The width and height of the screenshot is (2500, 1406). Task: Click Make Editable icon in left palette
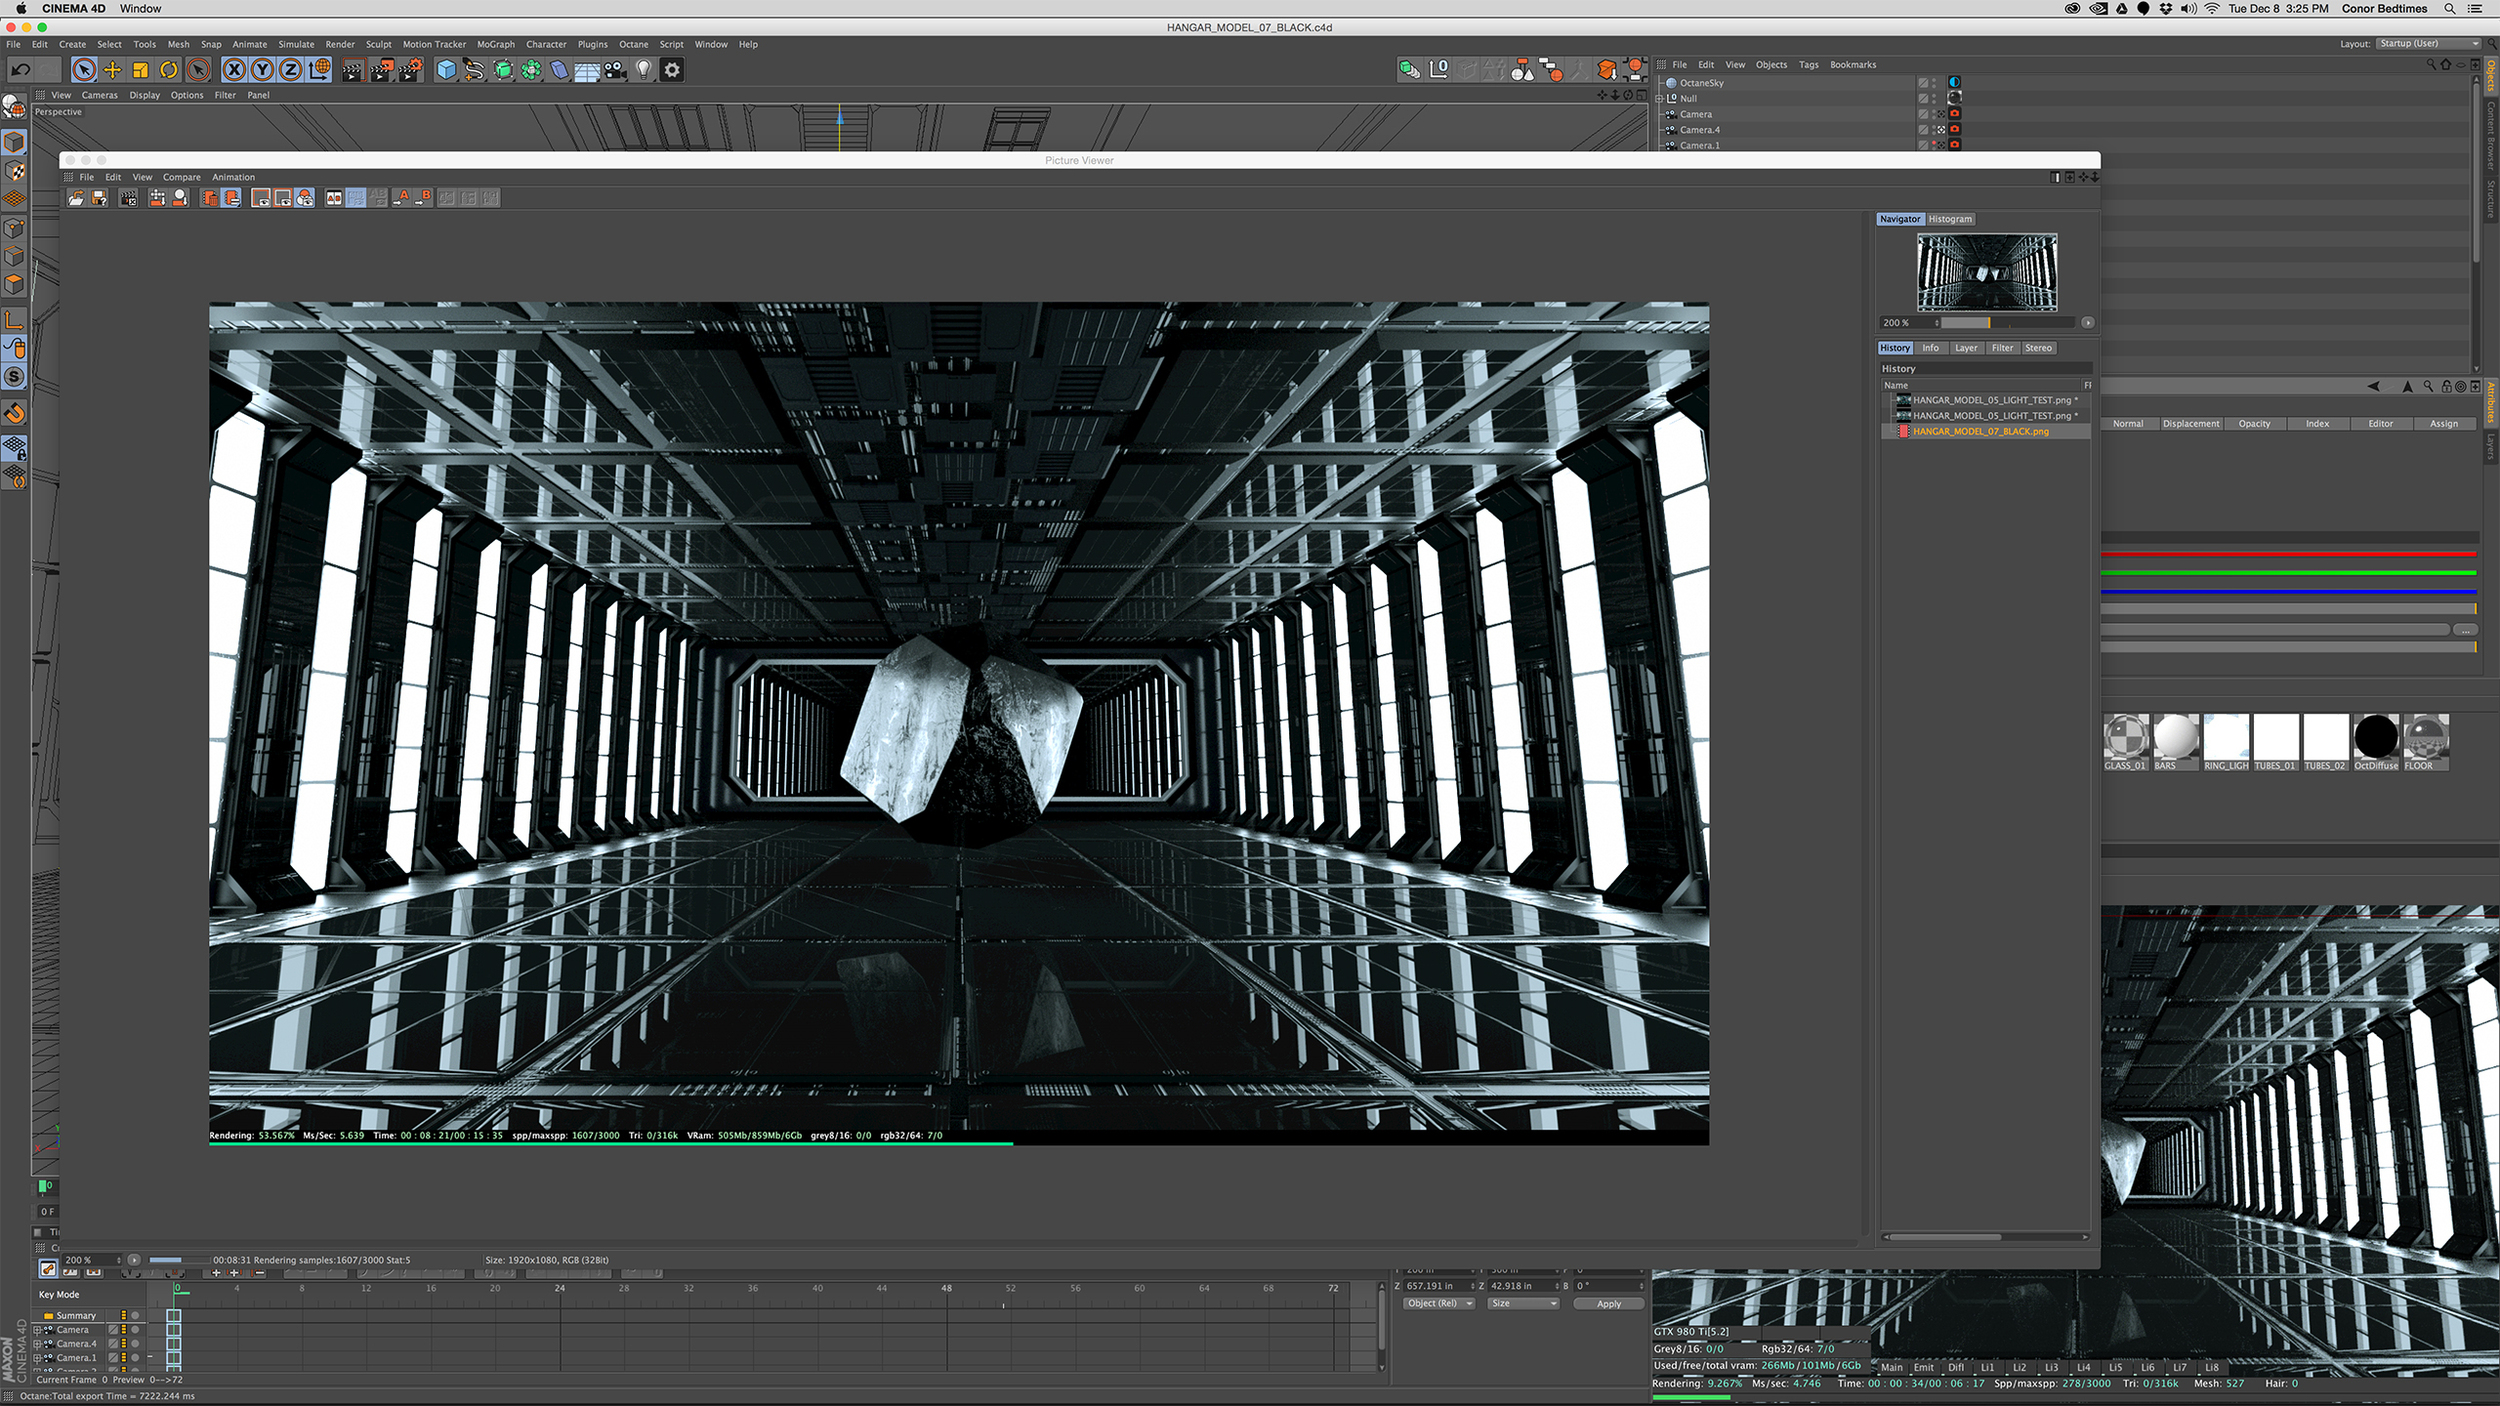pos(14,105)
